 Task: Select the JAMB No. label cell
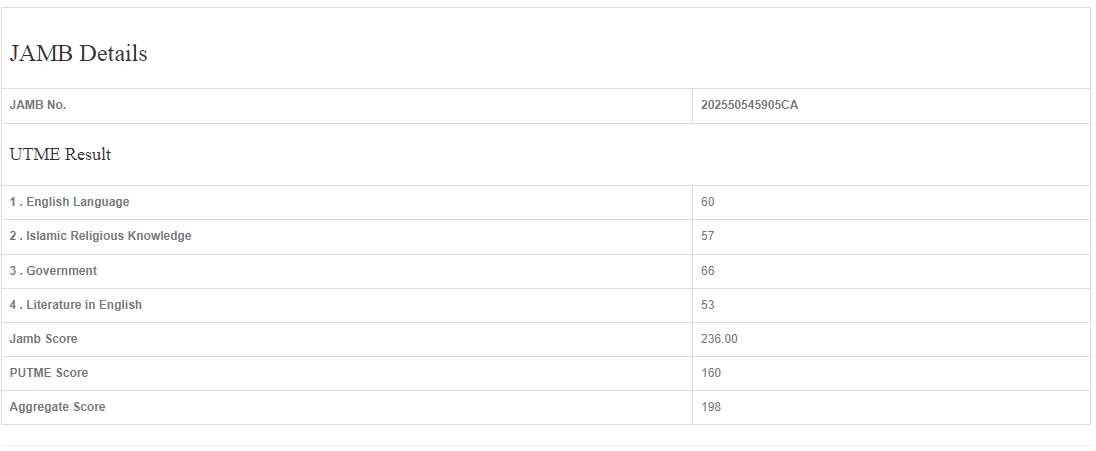pos(38,105)
